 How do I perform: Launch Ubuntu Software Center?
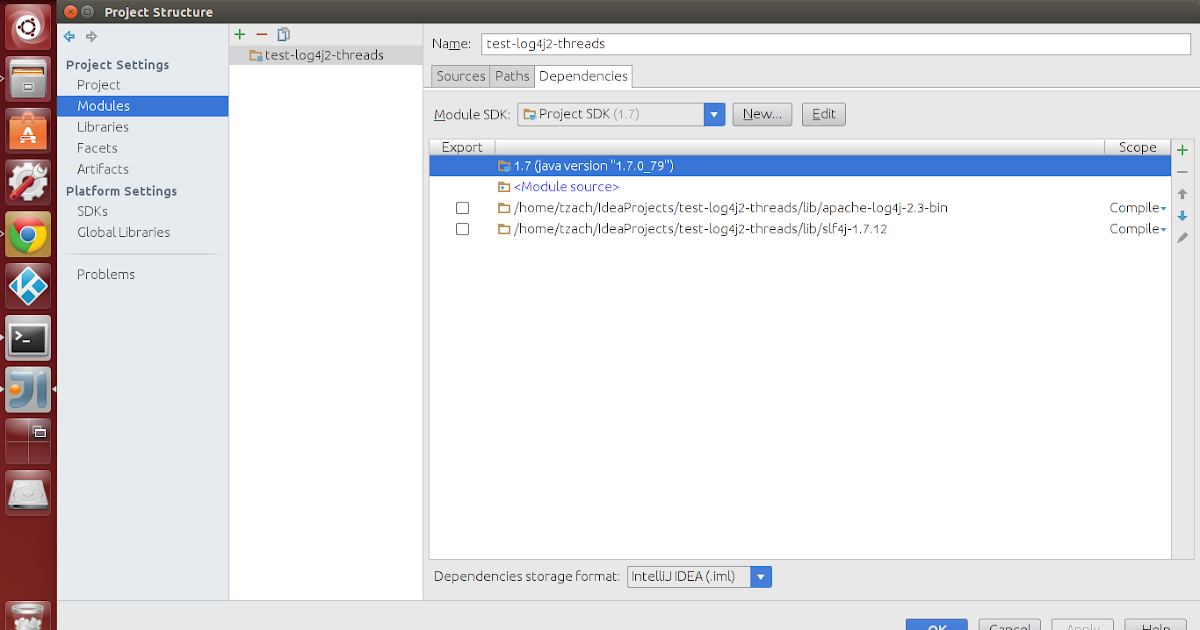(x=28, y=130)
